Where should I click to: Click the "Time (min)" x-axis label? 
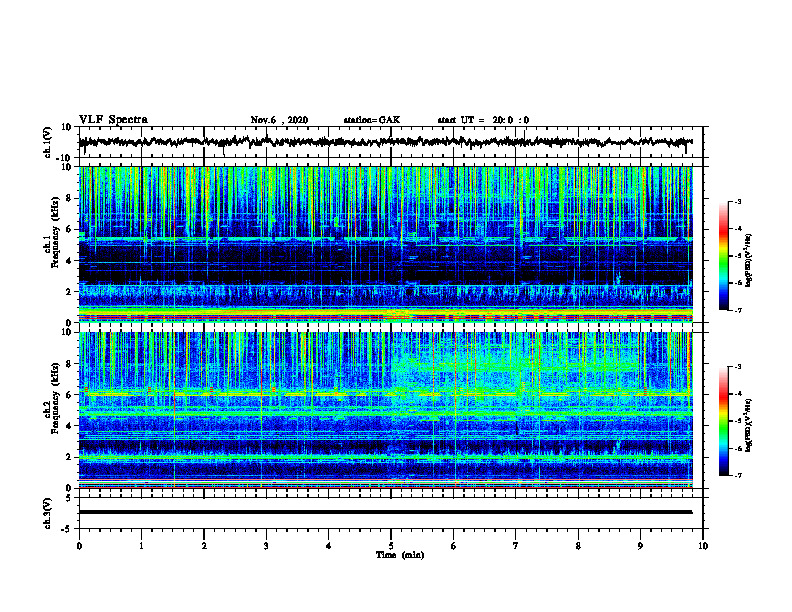point(400,555)
